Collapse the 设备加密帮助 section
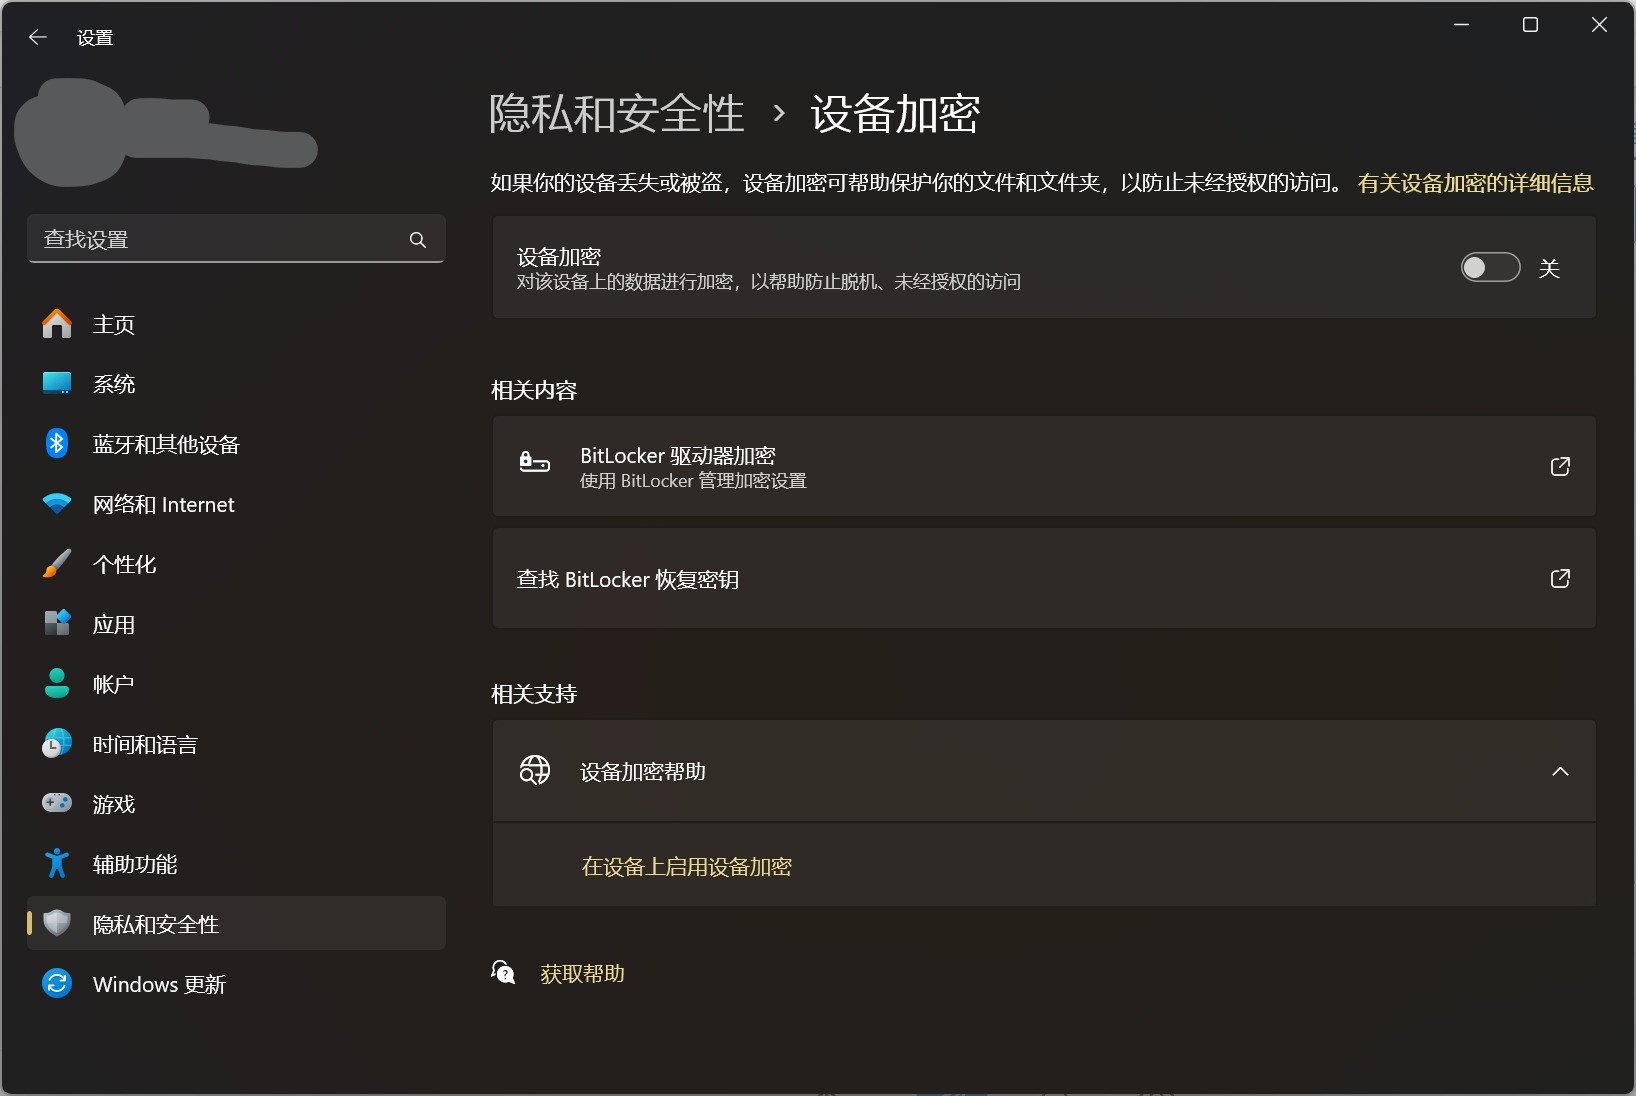 (1560, 771)
